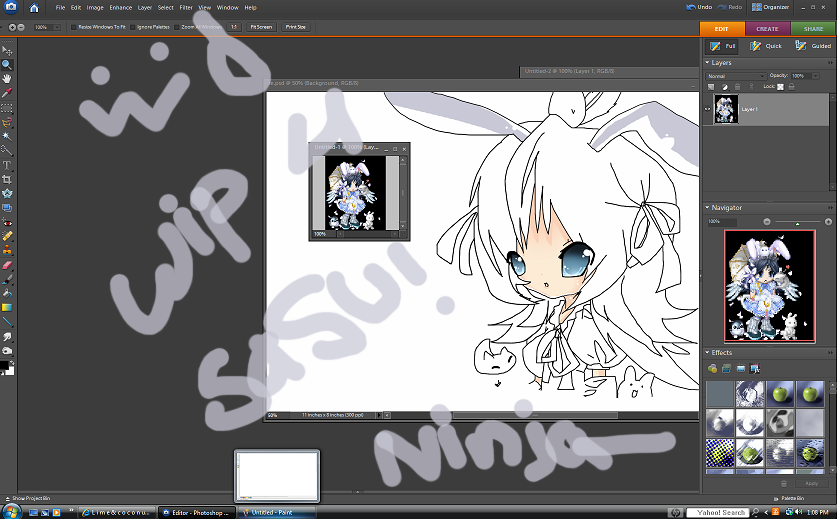The height and width of the screenshot is (519, 839).
Task: Collapse the Navigator panel triangle
Action: click(x=707, y=208)
